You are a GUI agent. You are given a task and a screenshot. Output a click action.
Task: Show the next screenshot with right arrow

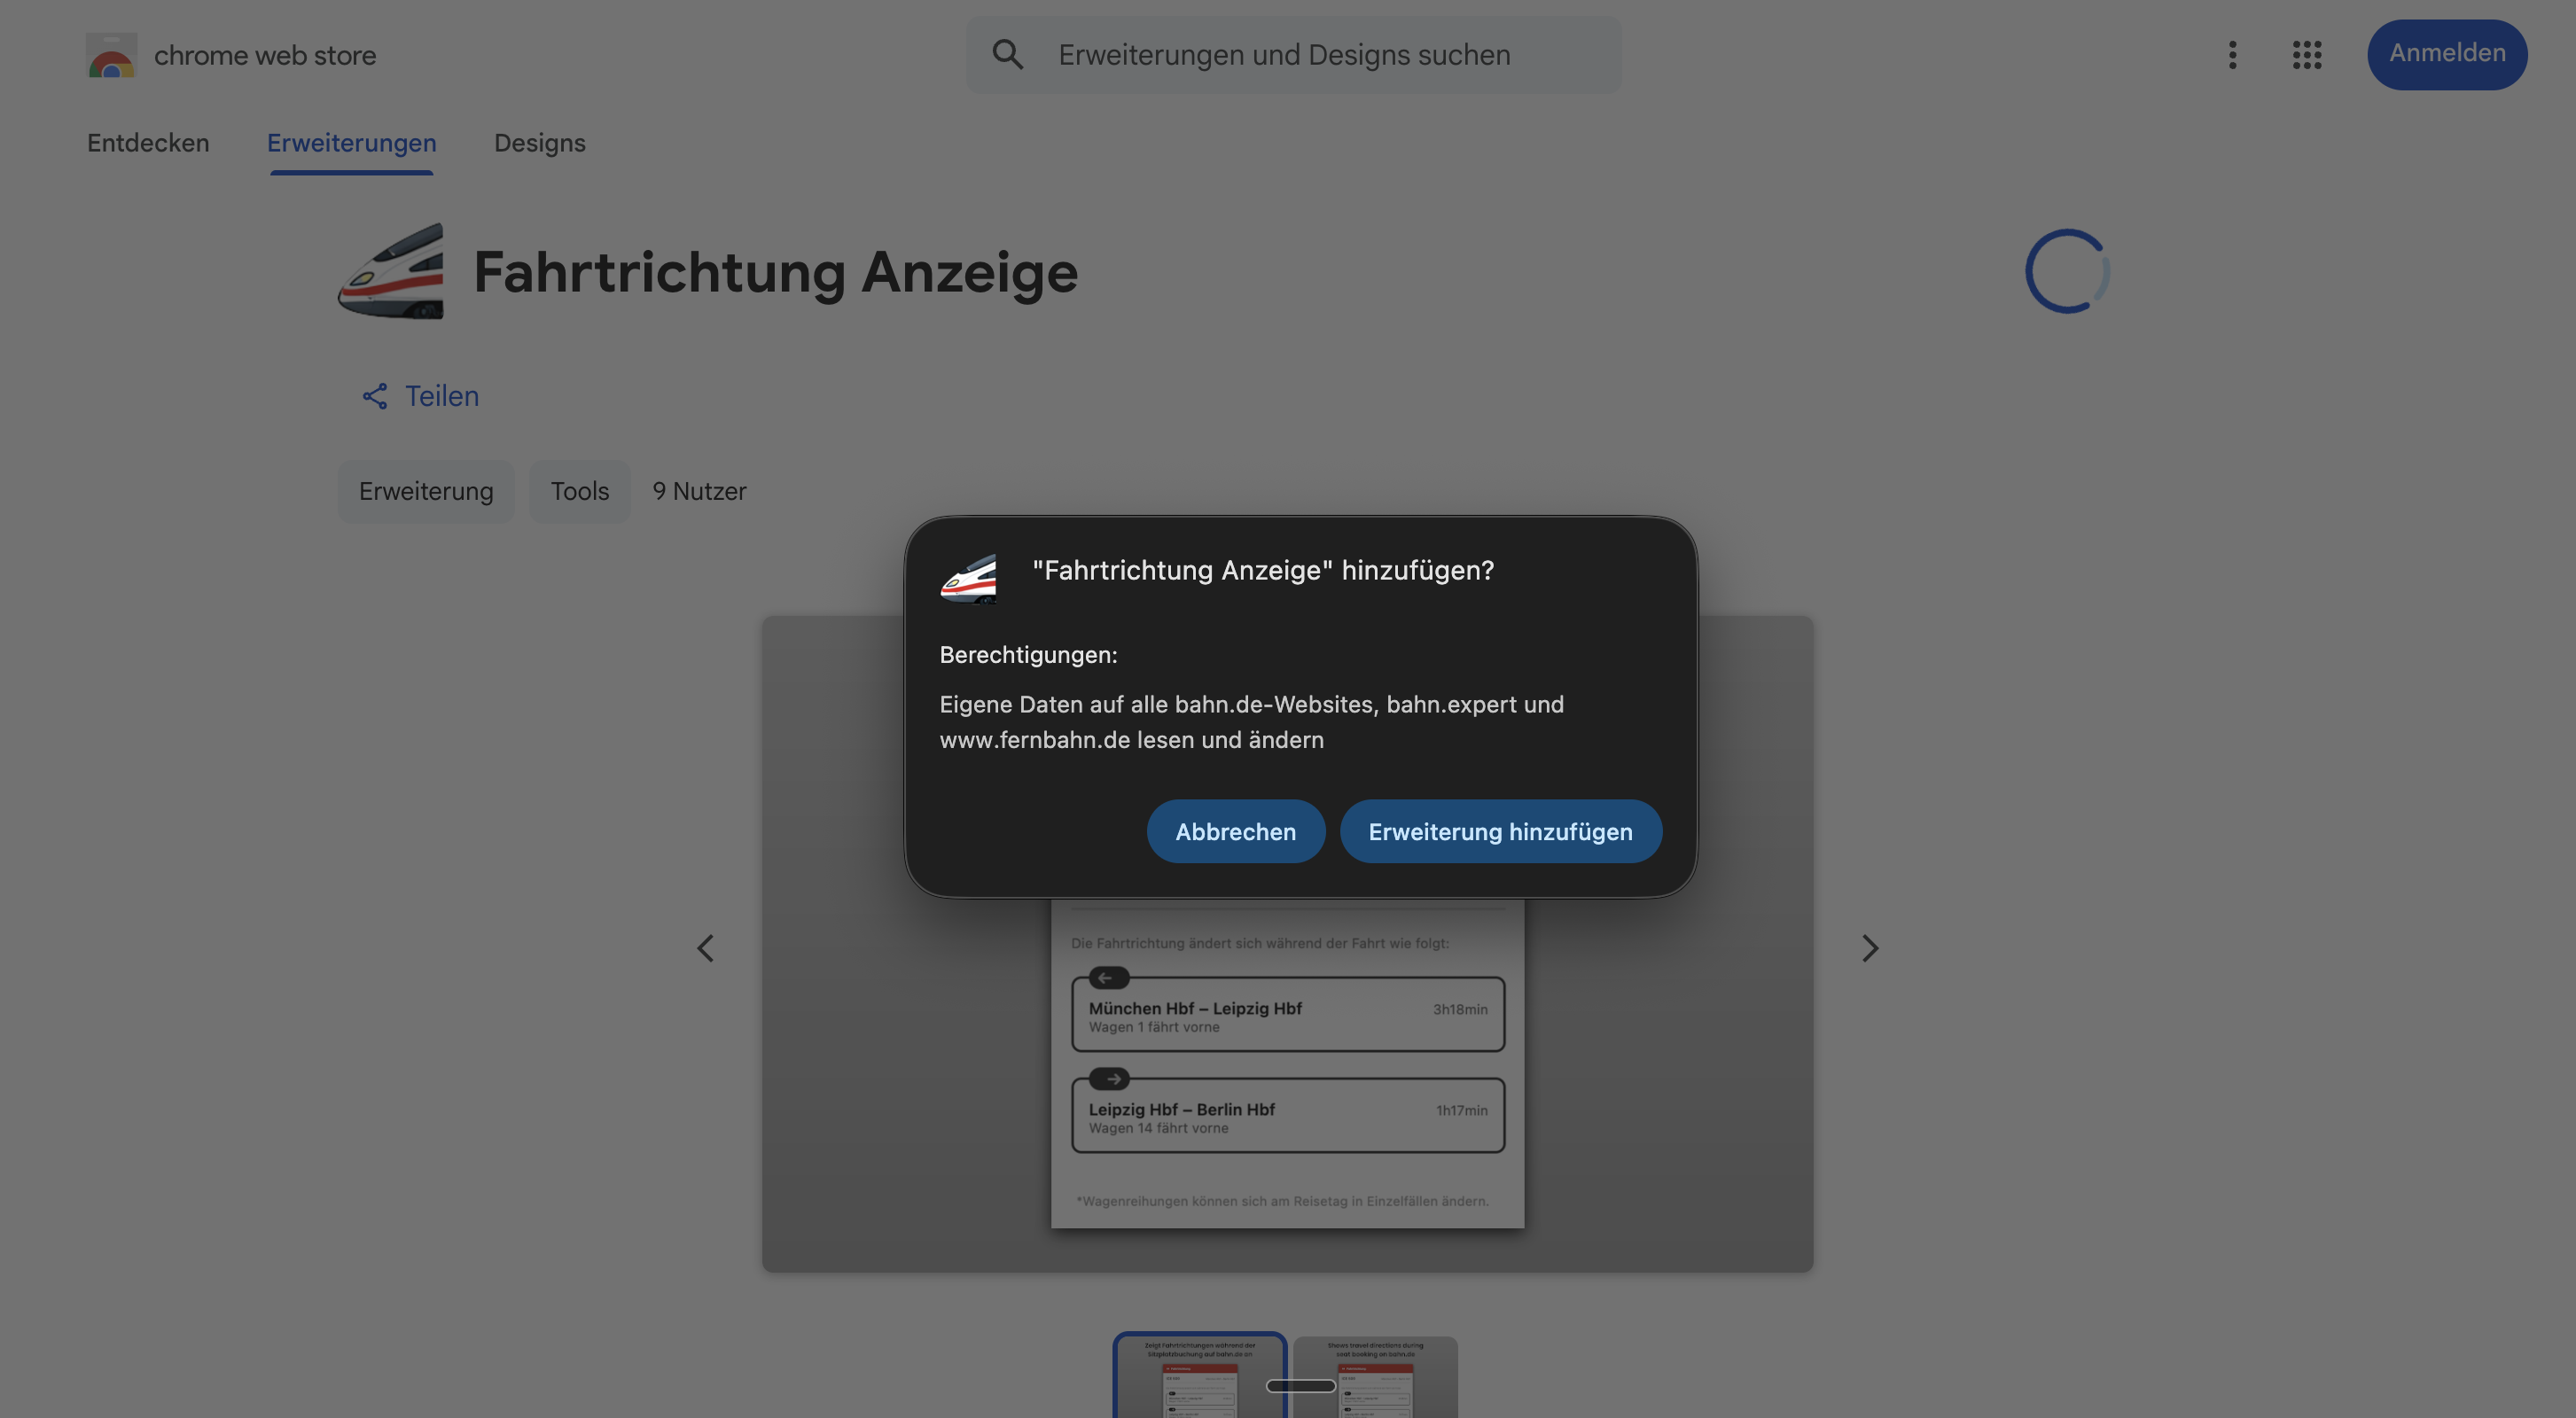1870,948
